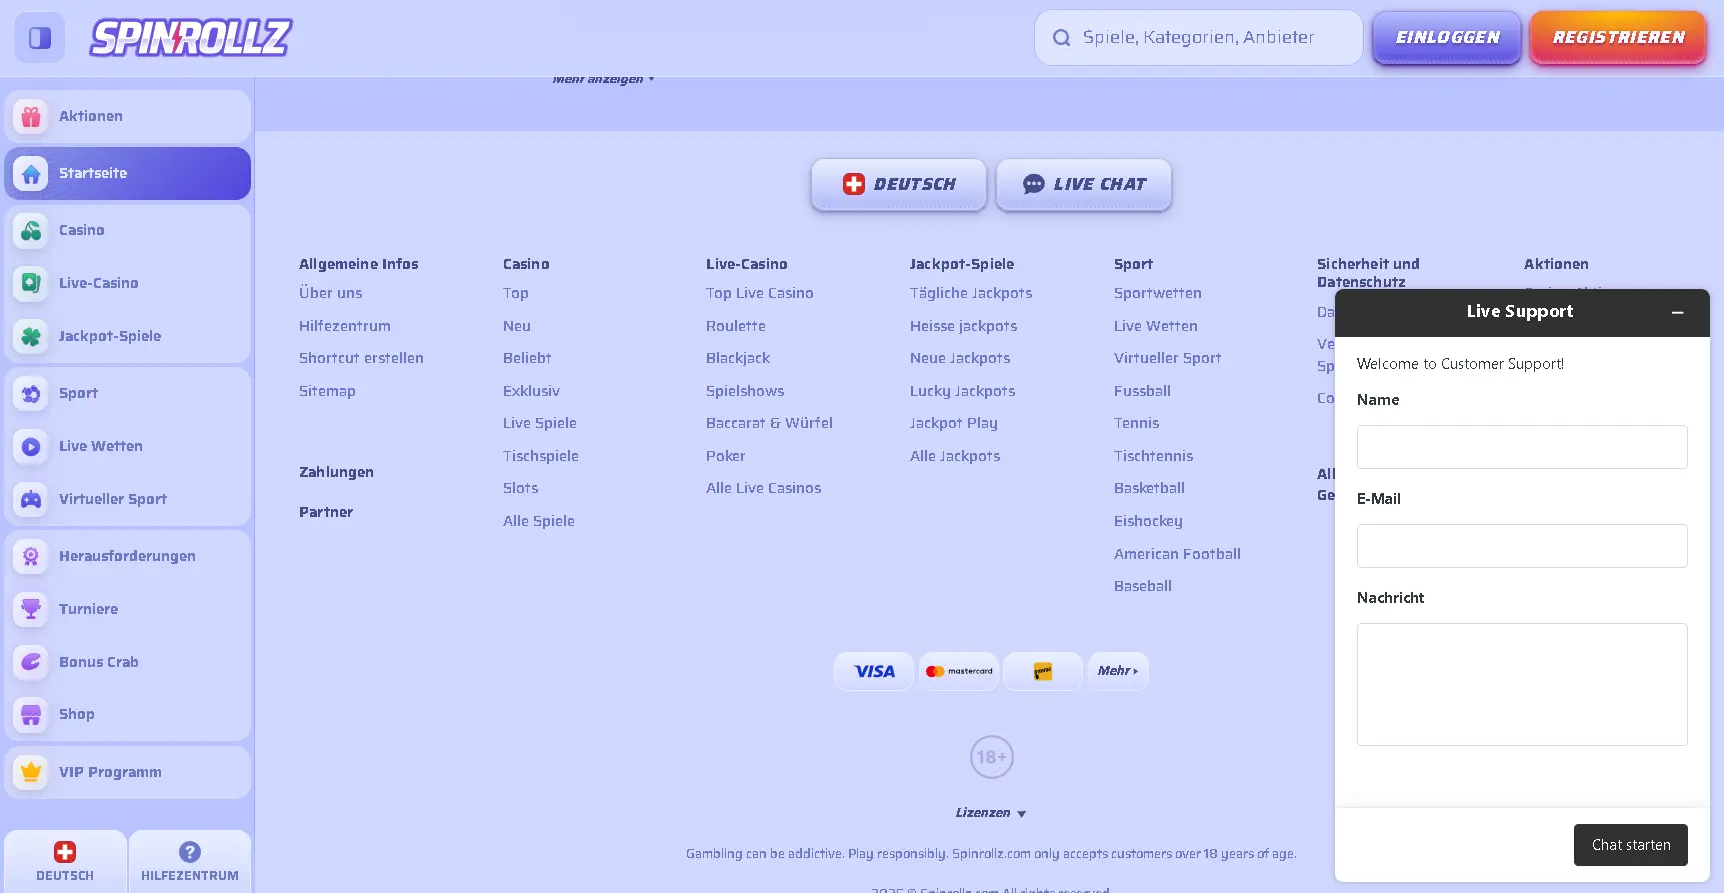
Task: Open Turniere trophy icon
Action: click(31, 609)
